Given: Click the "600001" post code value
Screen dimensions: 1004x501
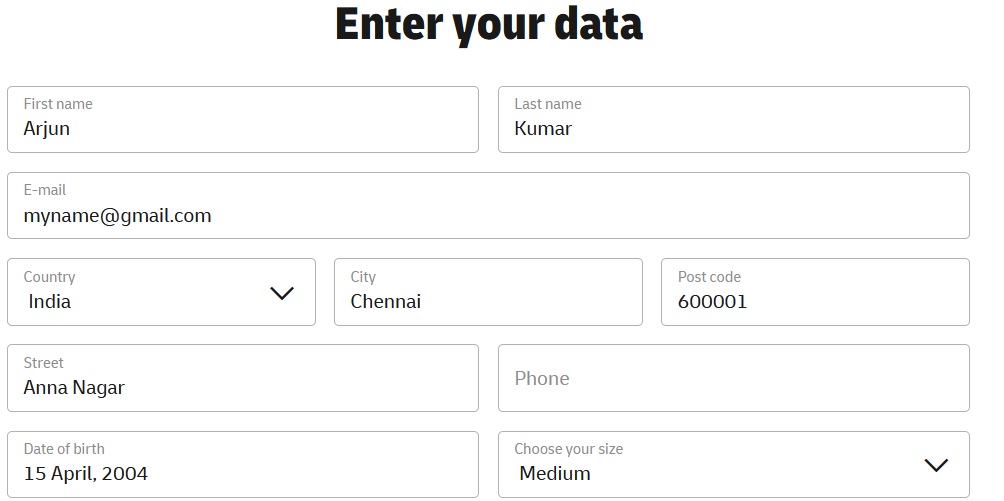Looking at the screenshot, I should [712, 302].
